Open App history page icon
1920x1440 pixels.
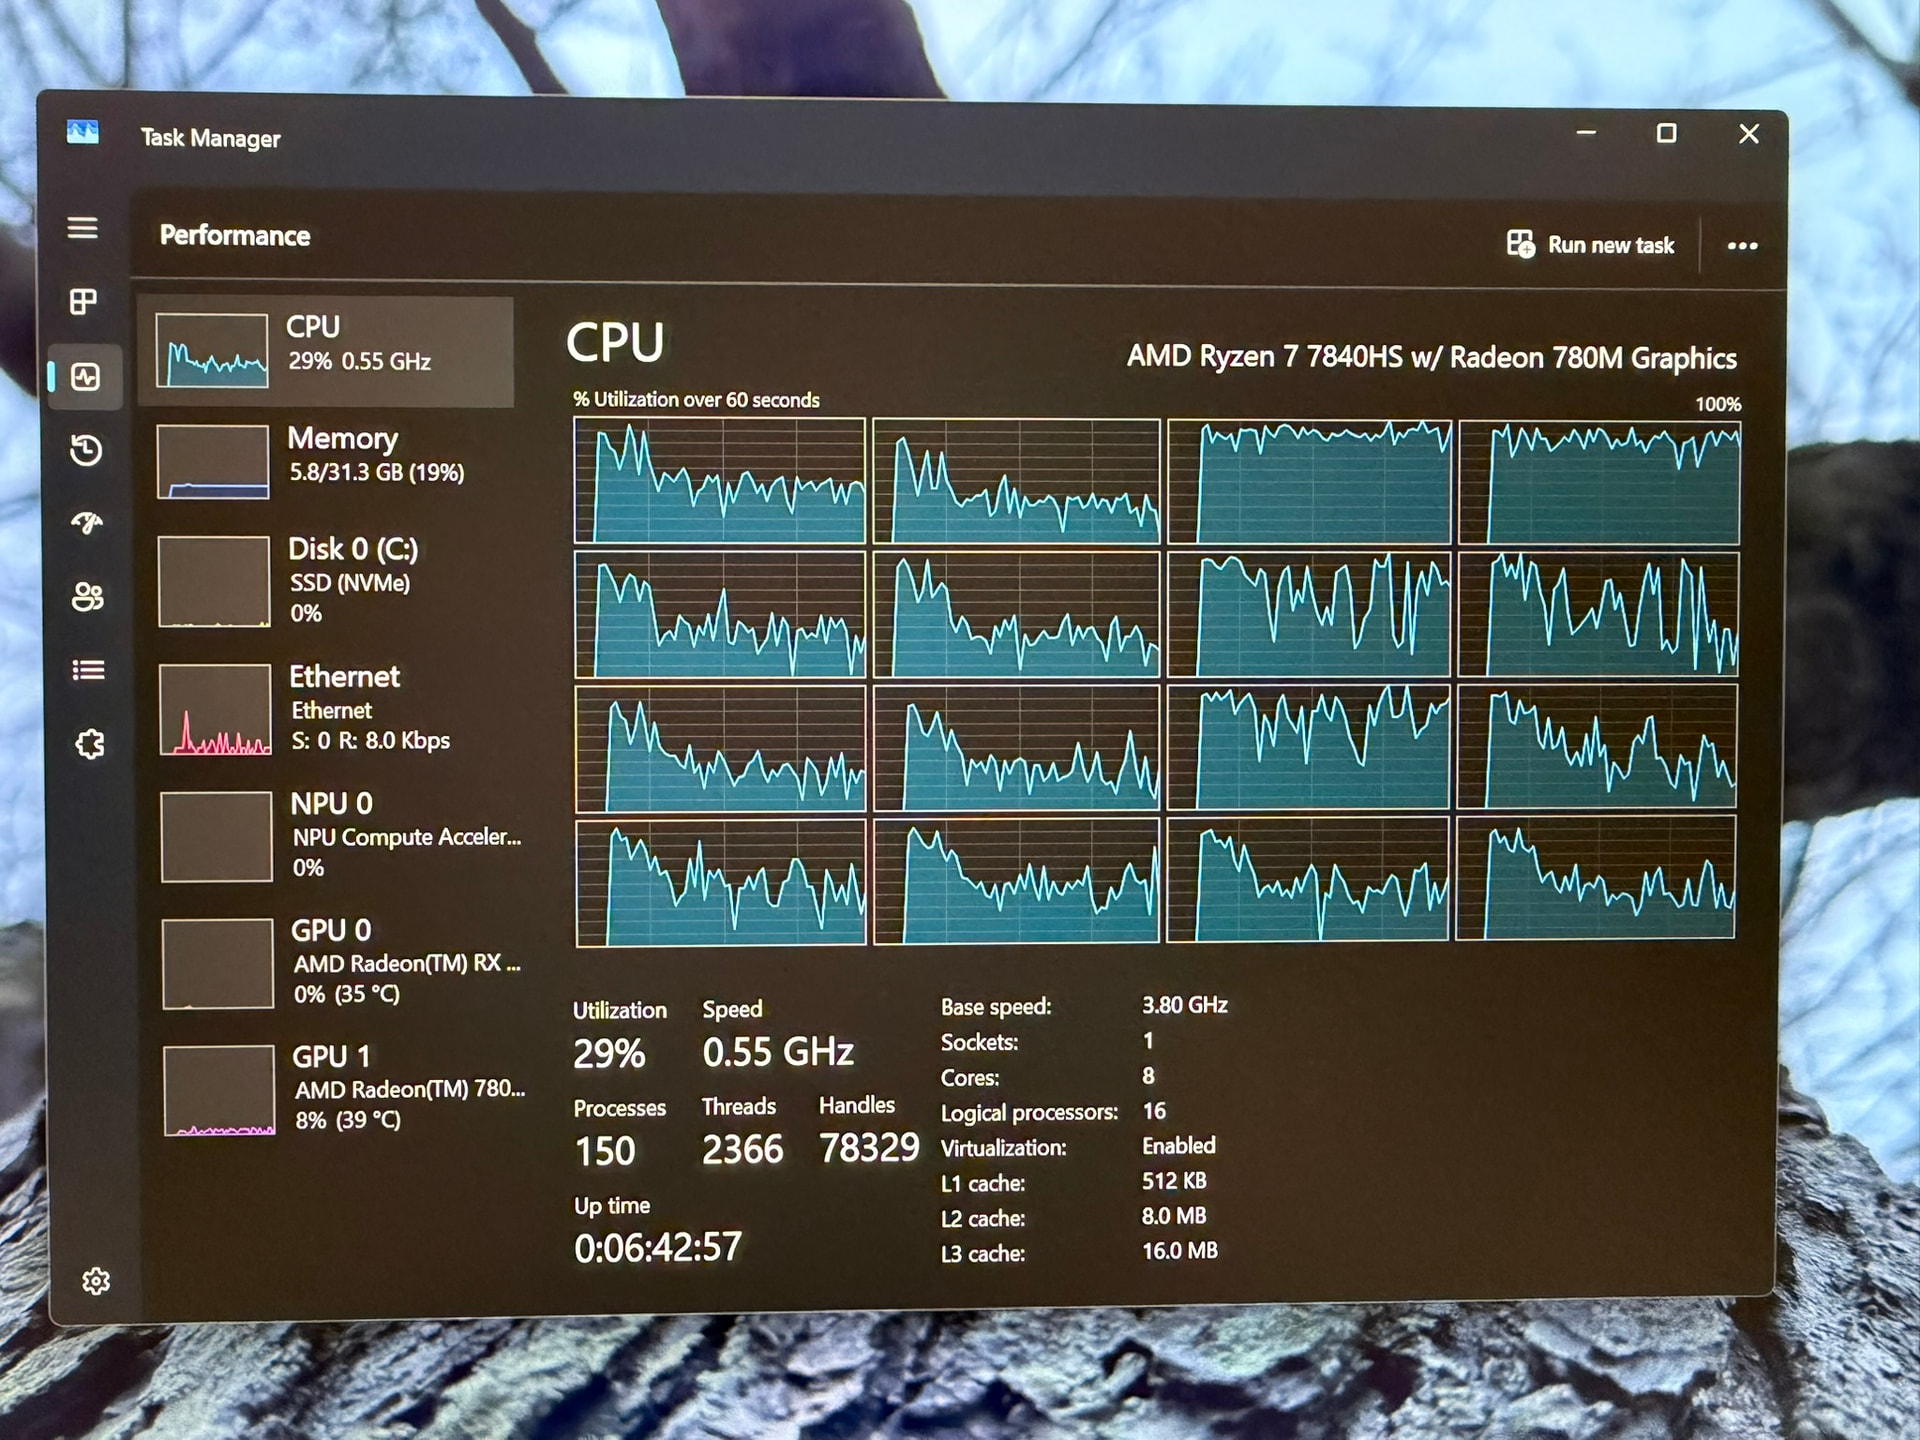(x=87, y=450)
